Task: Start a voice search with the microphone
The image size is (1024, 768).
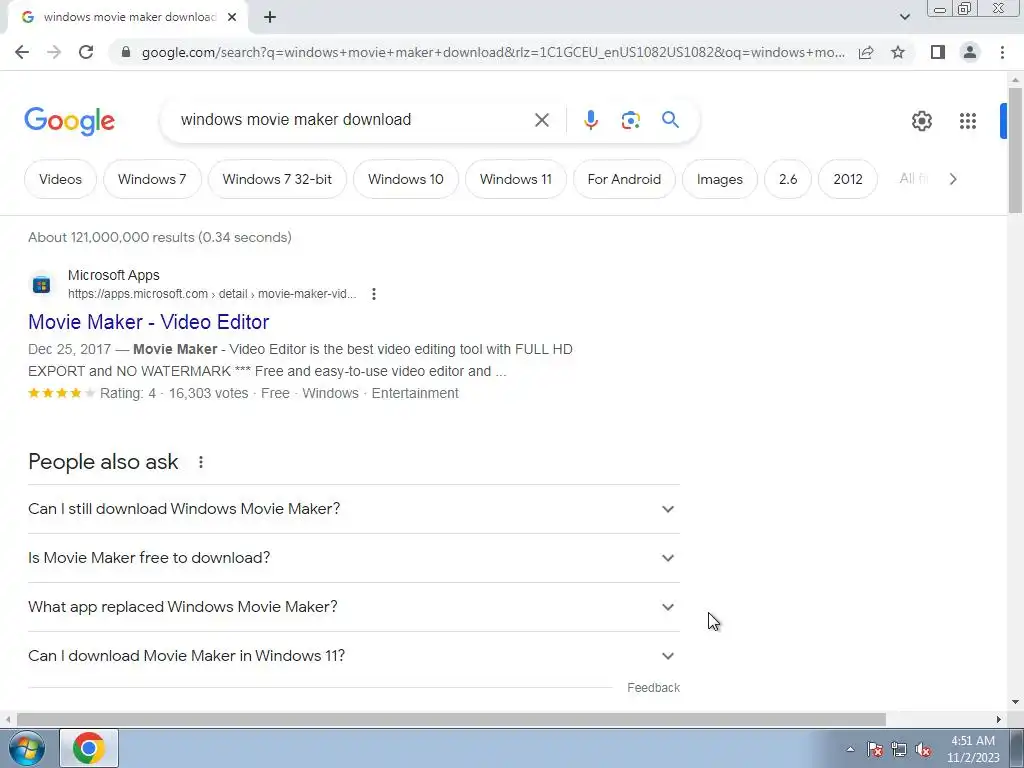Action: pyautogui.click(x=590, y=120)
